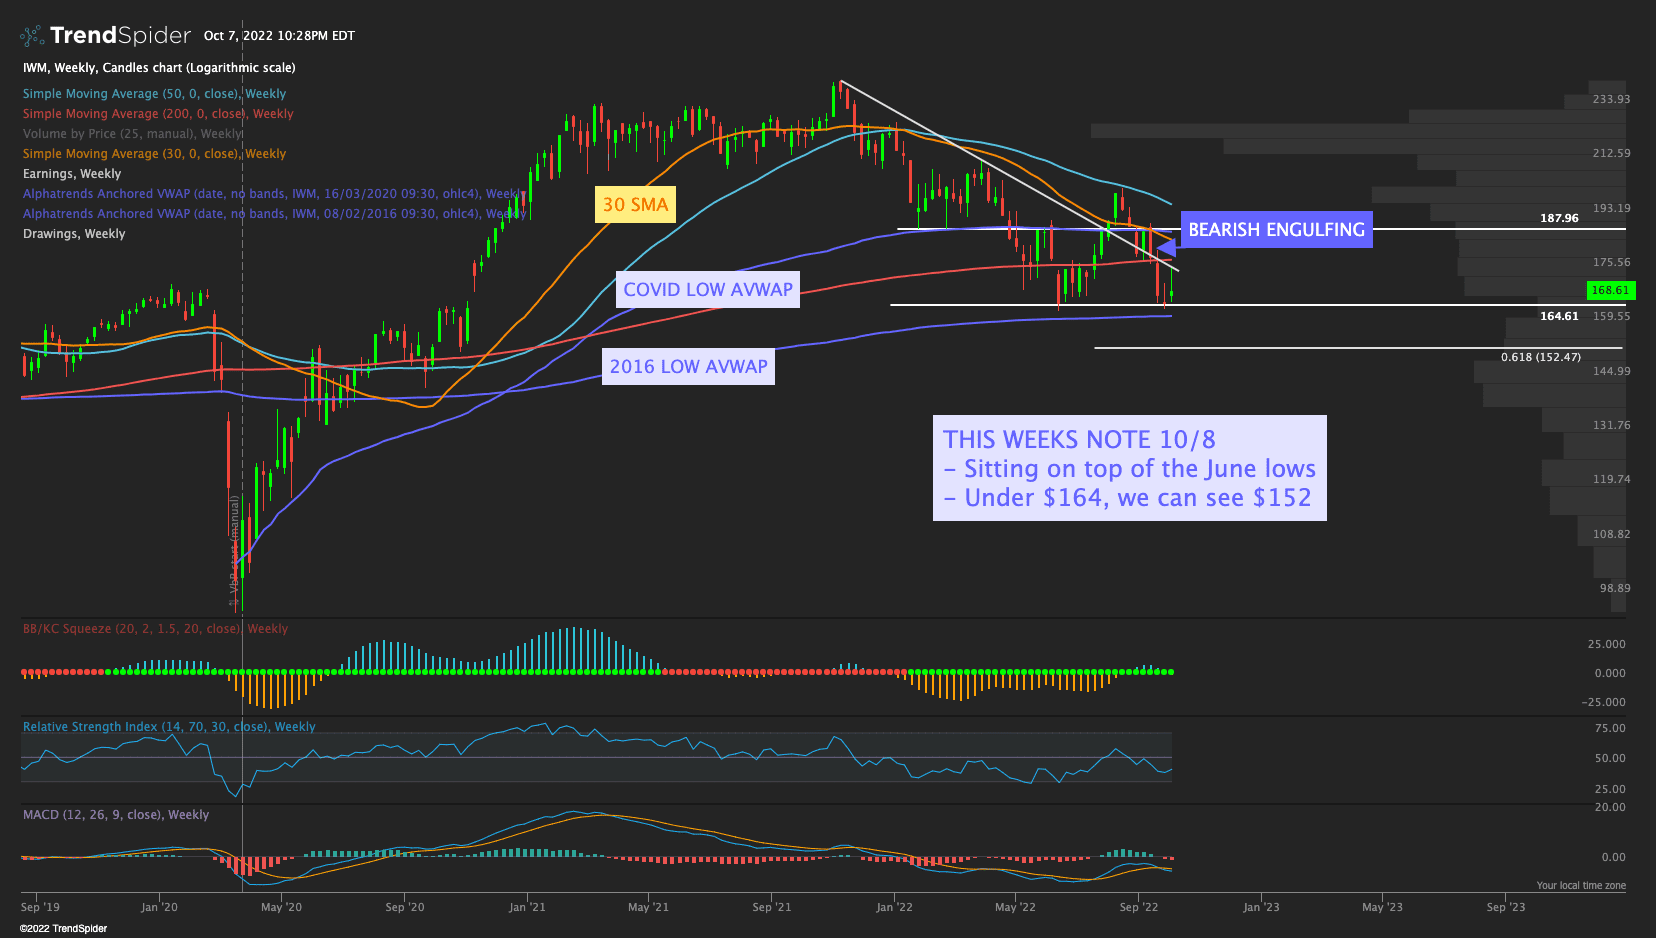
Task: Select the orange 30 SMA annotation box
Action: pos(635,205)
